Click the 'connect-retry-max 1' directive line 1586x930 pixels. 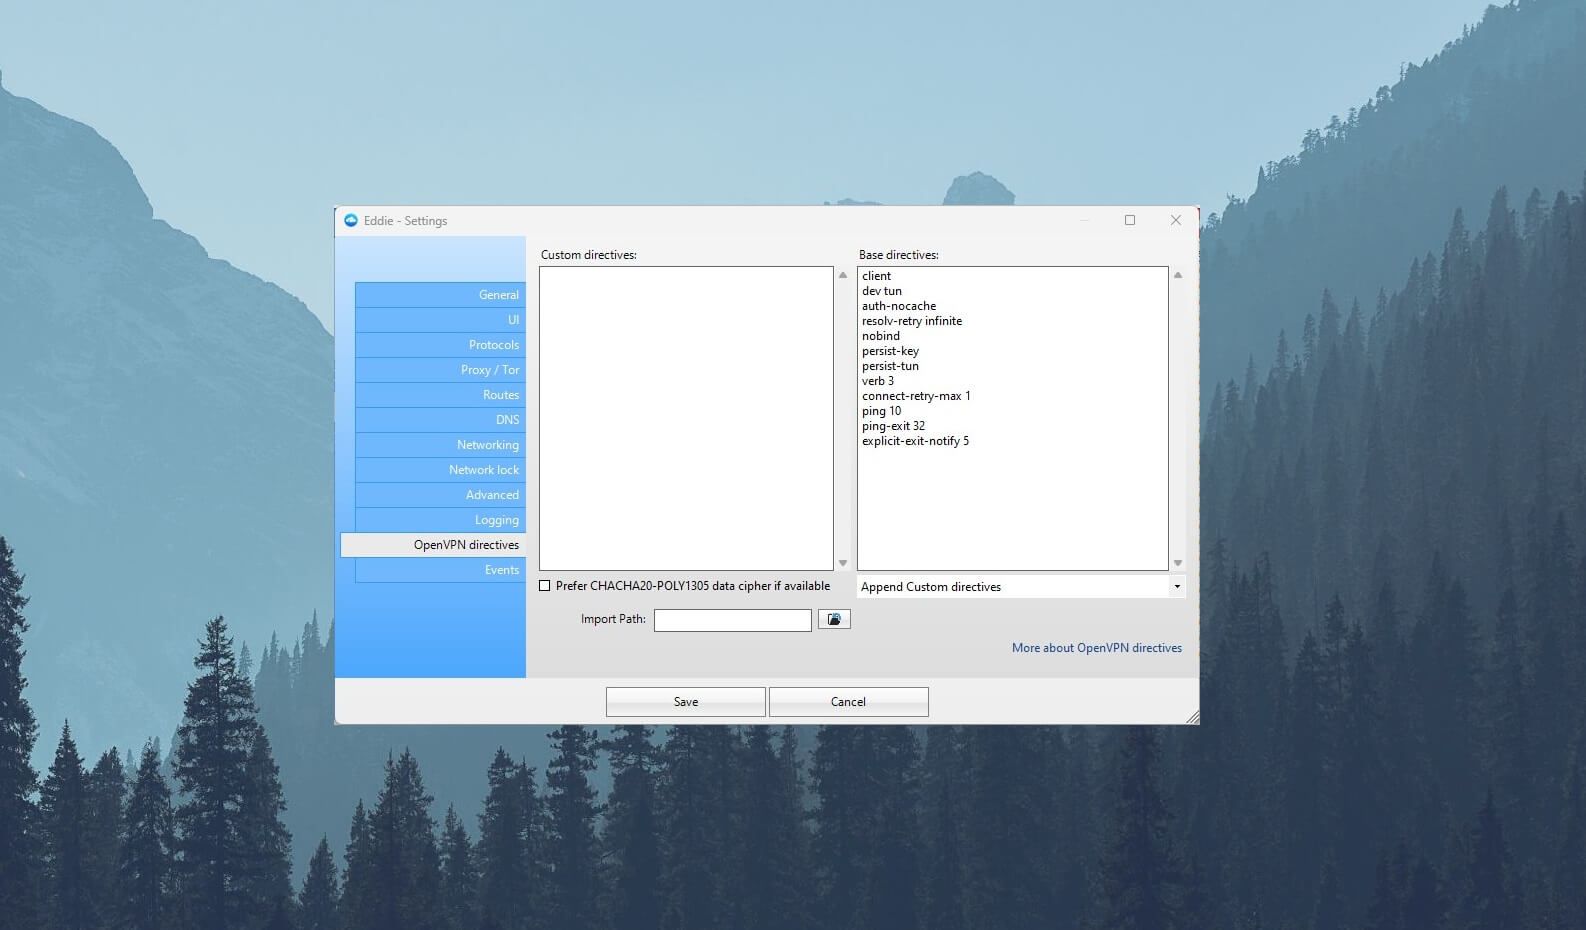[916, 396]
